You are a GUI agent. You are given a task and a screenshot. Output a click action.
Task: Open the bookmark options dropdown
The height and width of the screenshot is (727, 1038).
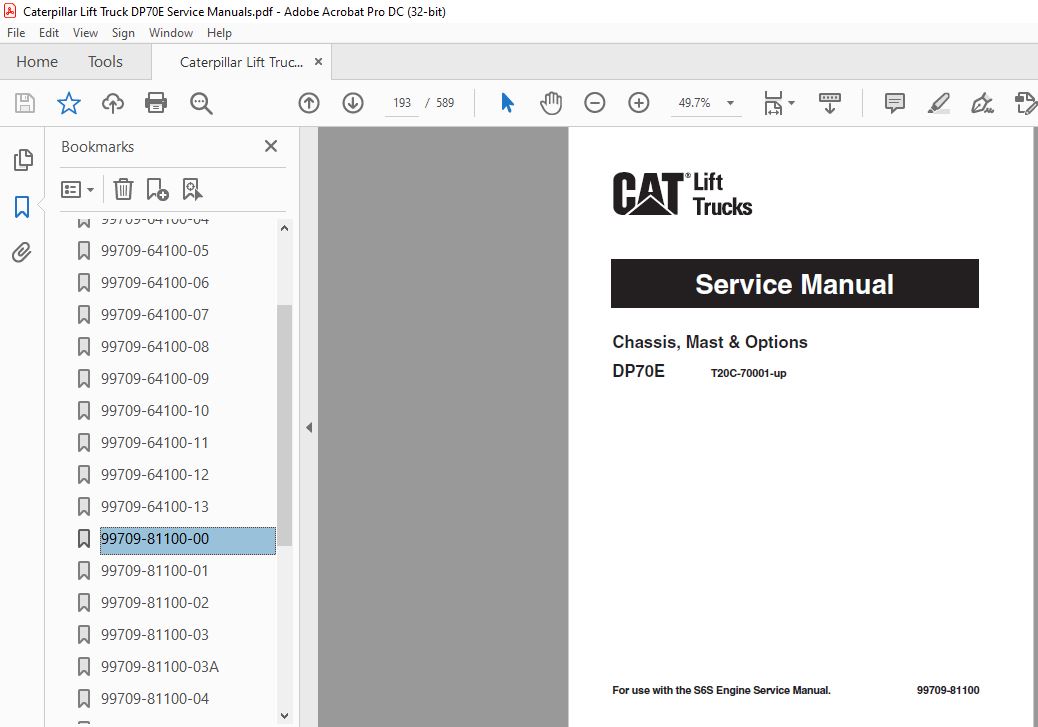point(77,190)
